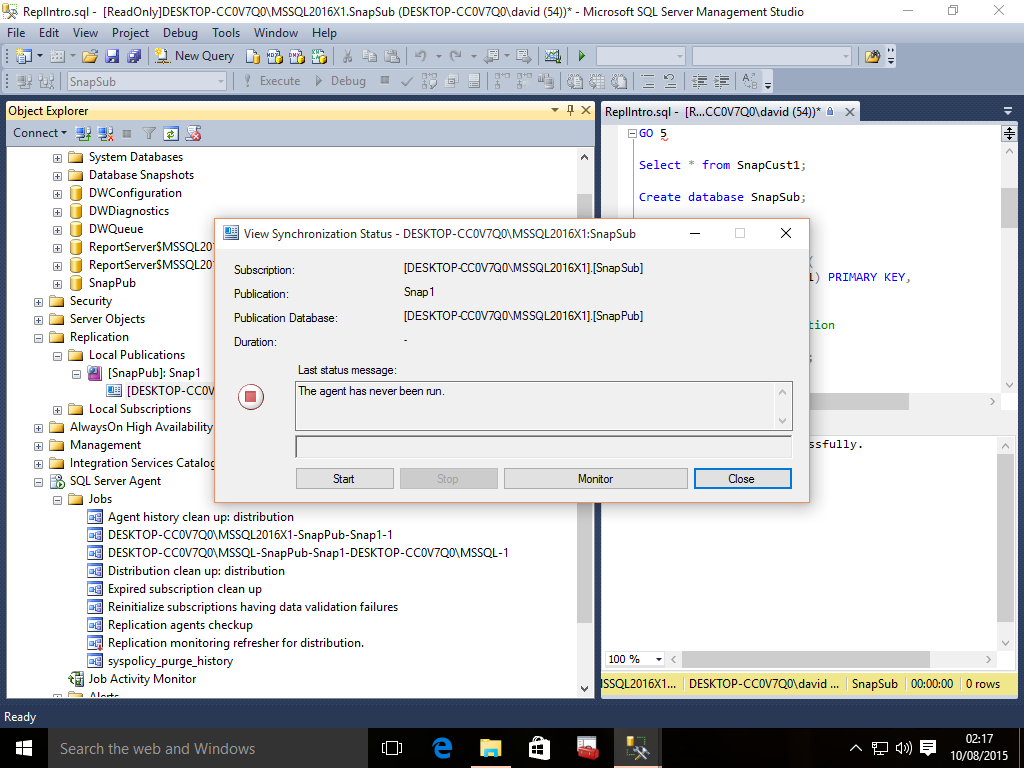This screenshot has height=768, width=1024.
Task: Click the Monitor button in the dialog
Action: tap(595, 479)
